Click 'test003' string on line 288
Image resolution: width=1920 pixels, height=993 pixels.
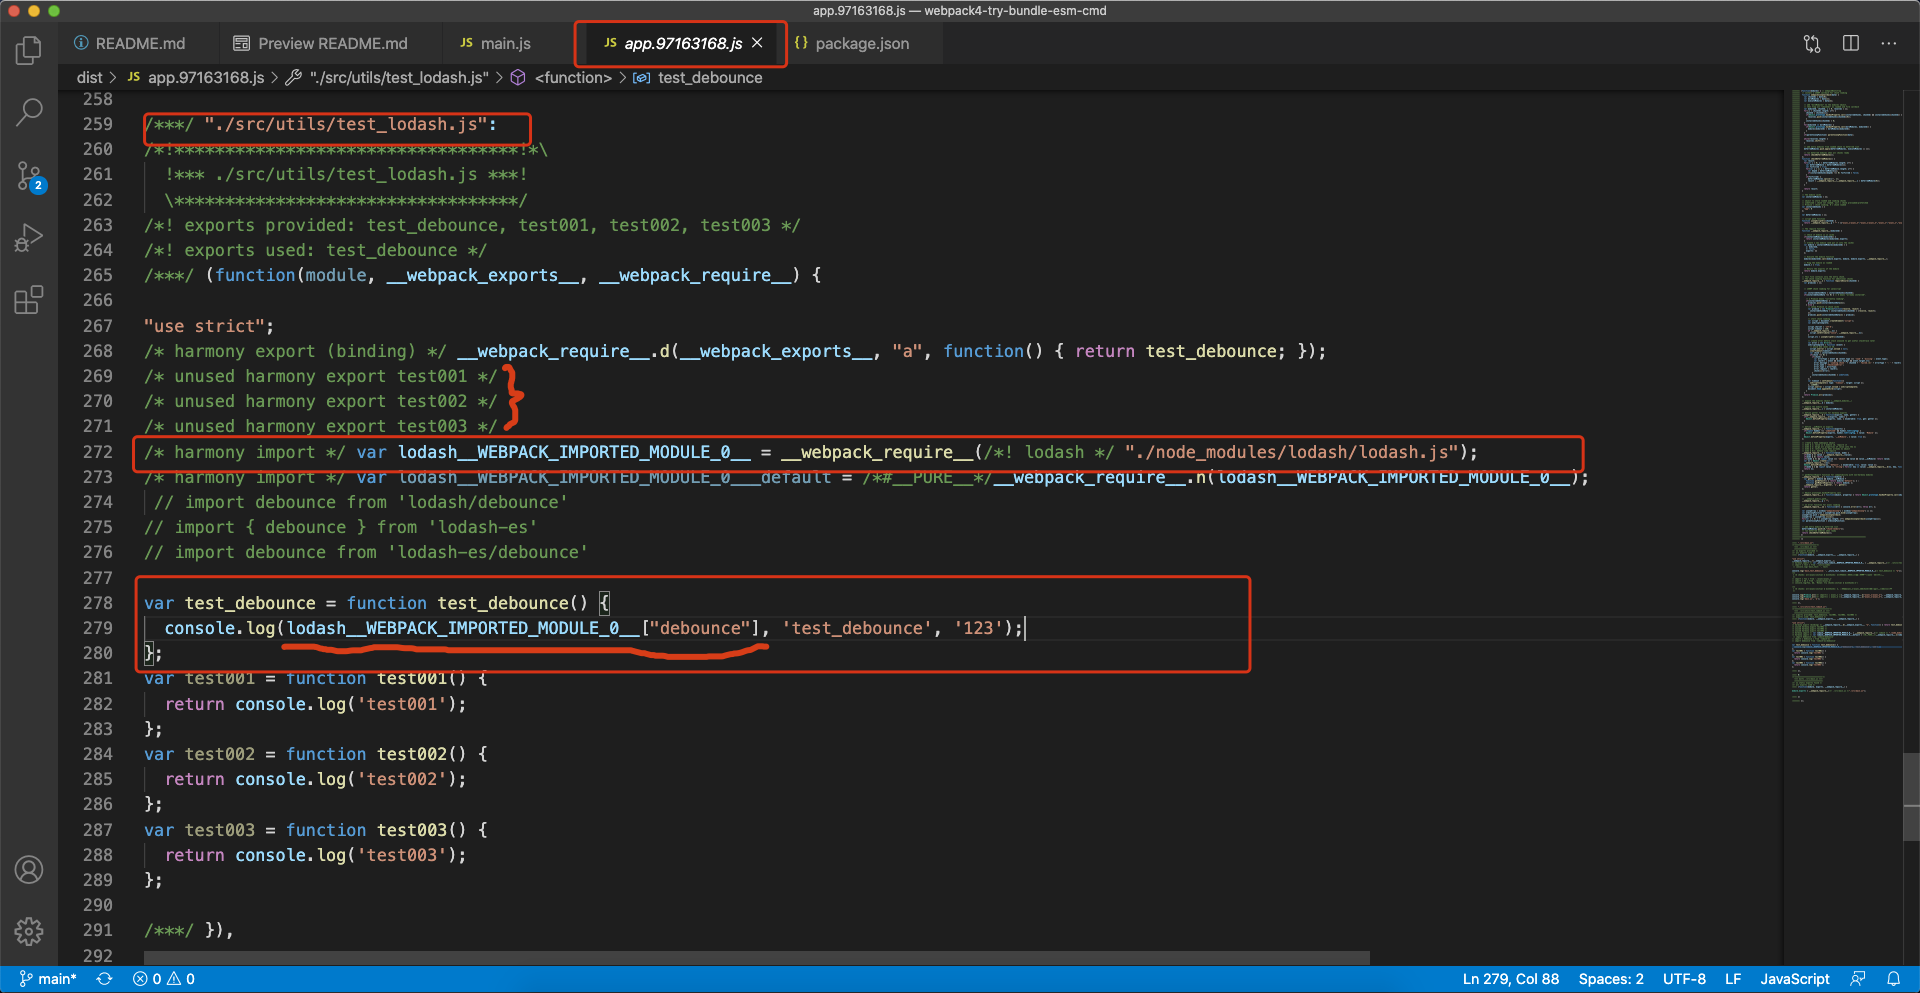(402, 855)
